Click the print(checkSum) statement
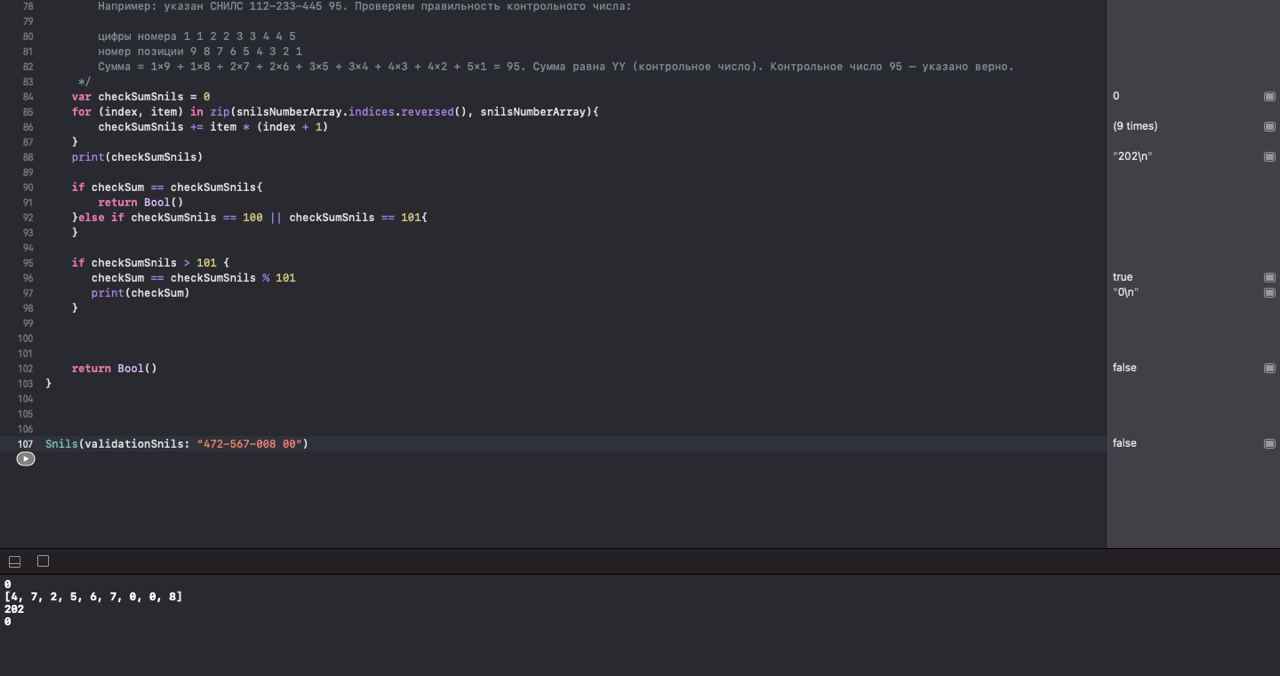Viewport: 1280px width, 676px height. click(x=140, y=293)
